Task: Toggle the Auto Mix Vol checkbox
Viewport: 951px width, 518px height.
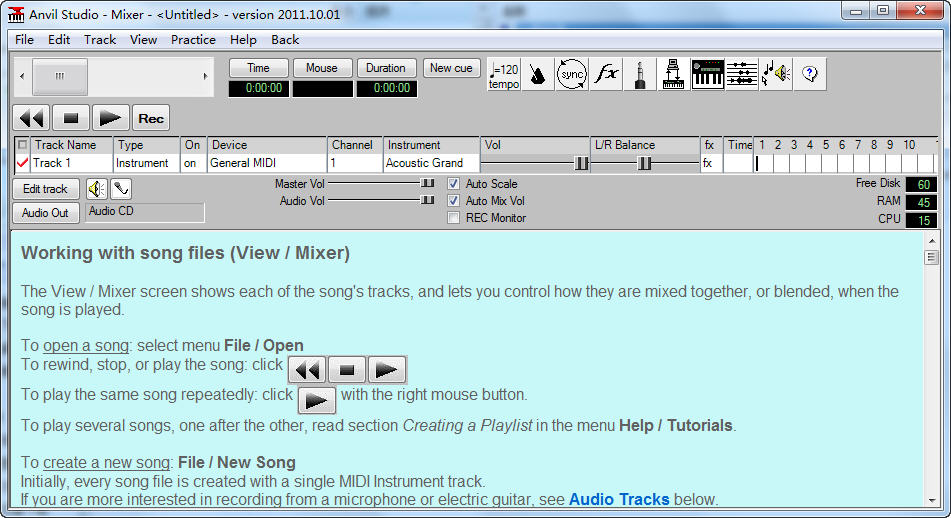Action: pyautogui.click(x=453, y=201)
